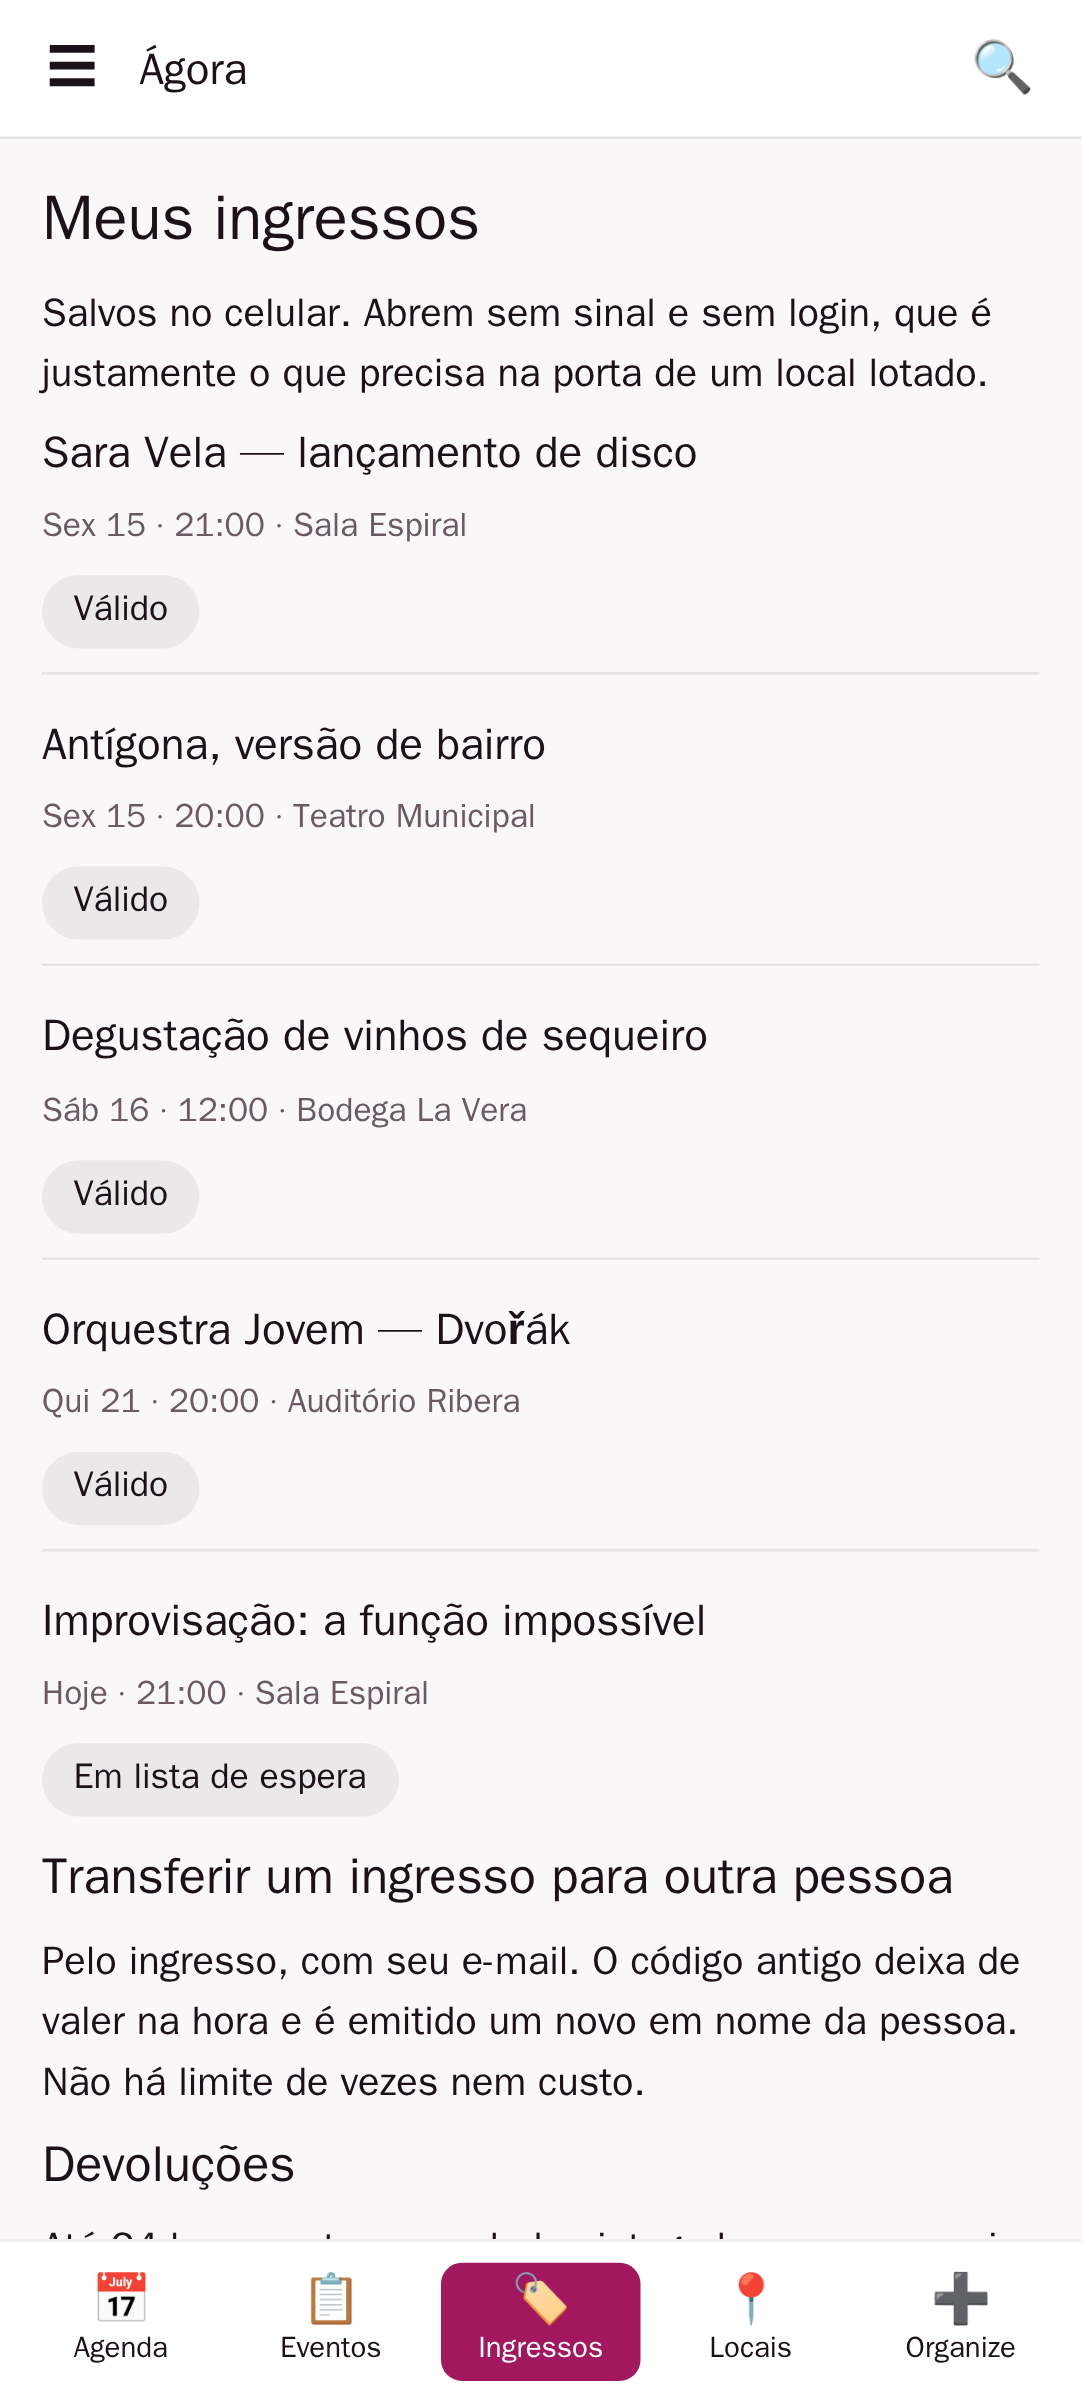Viewport: 1082px width, 2402px height.
Task: Tap Válido badge under Antígona
Action: [120, 902]
